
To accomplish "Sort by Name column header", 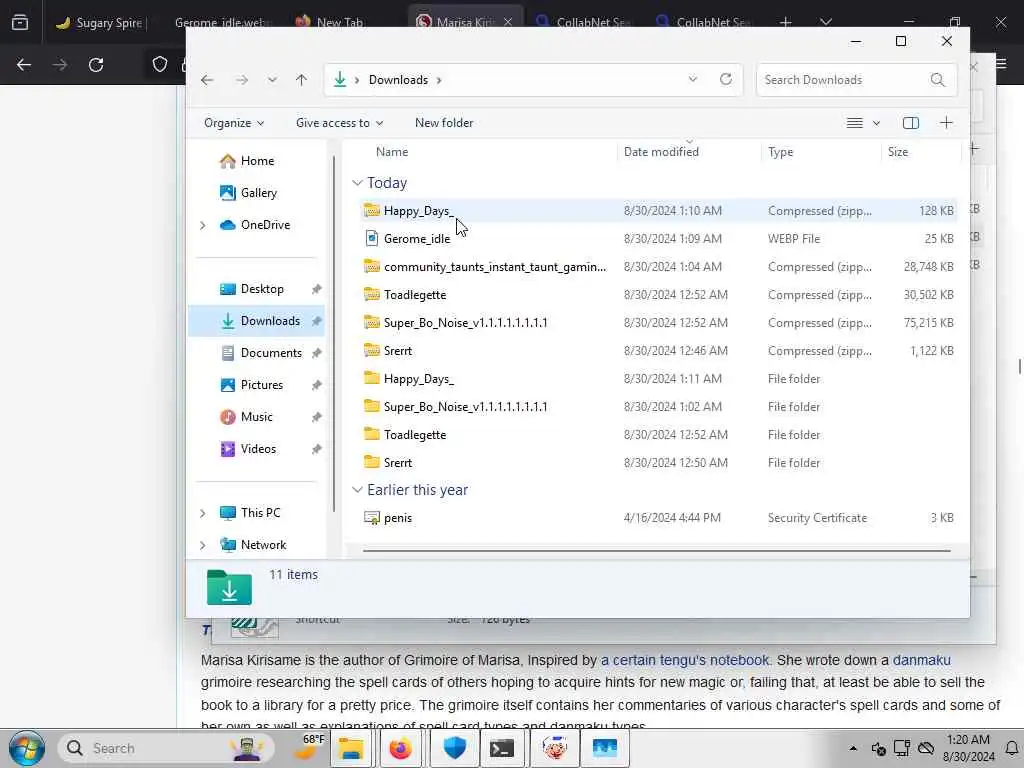I will pyautogui.click(x=392, y=152).
